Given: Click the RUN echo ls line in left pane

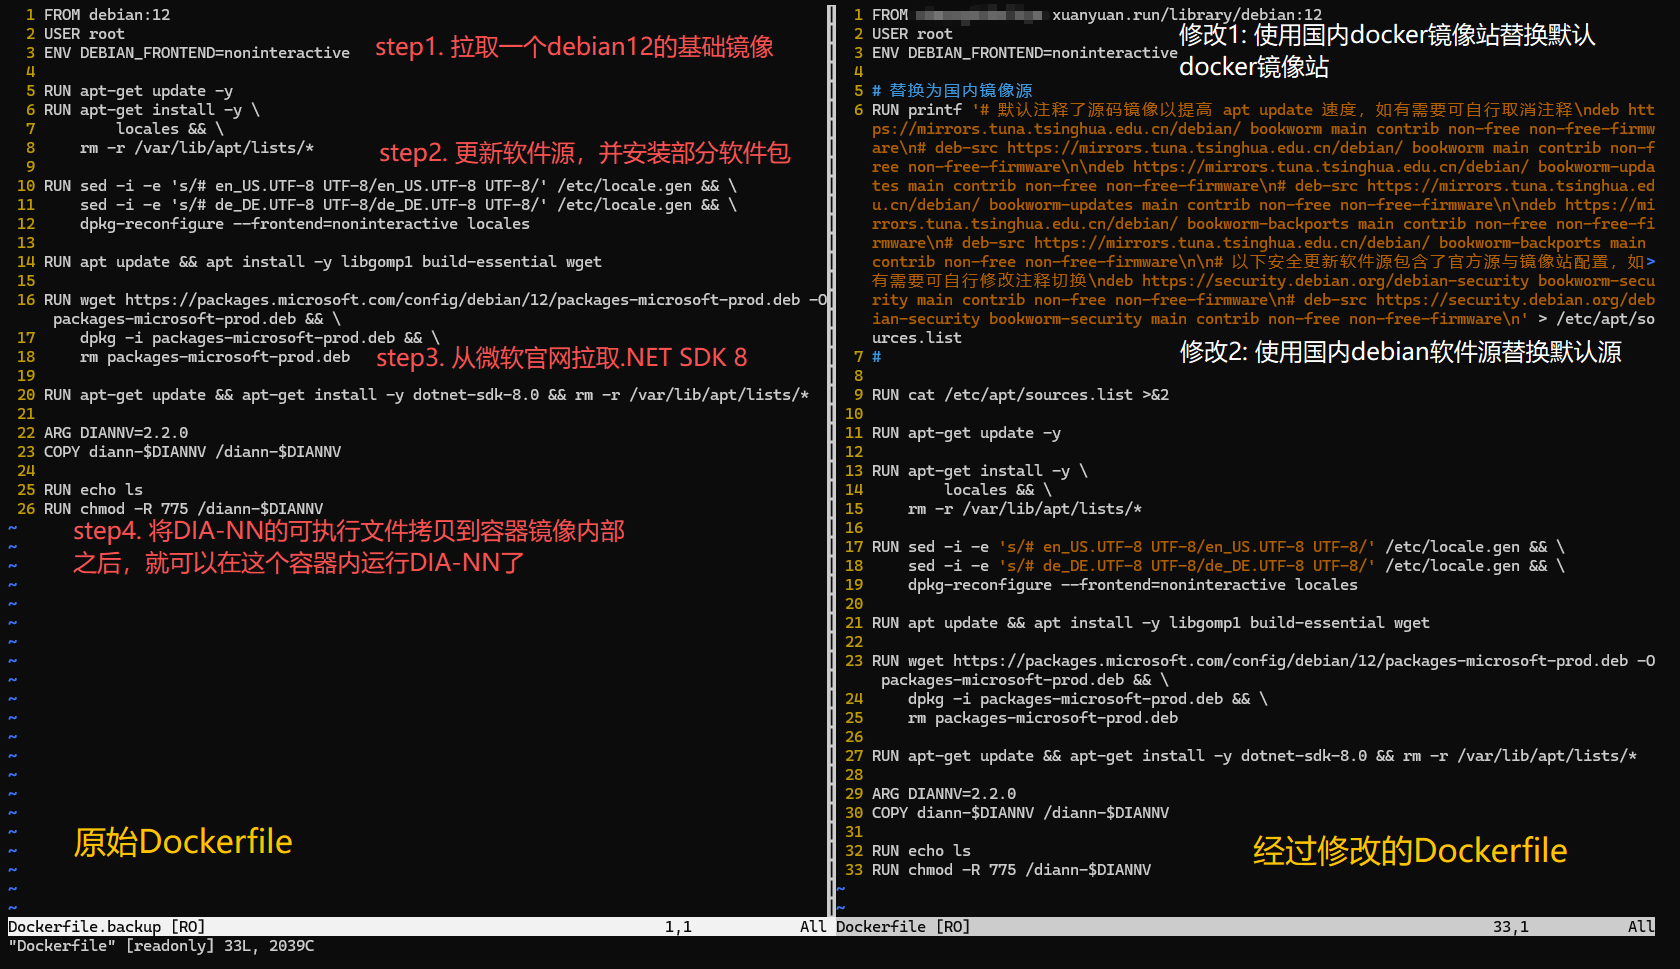Looking at the screenshot, I should click(93, 489).
